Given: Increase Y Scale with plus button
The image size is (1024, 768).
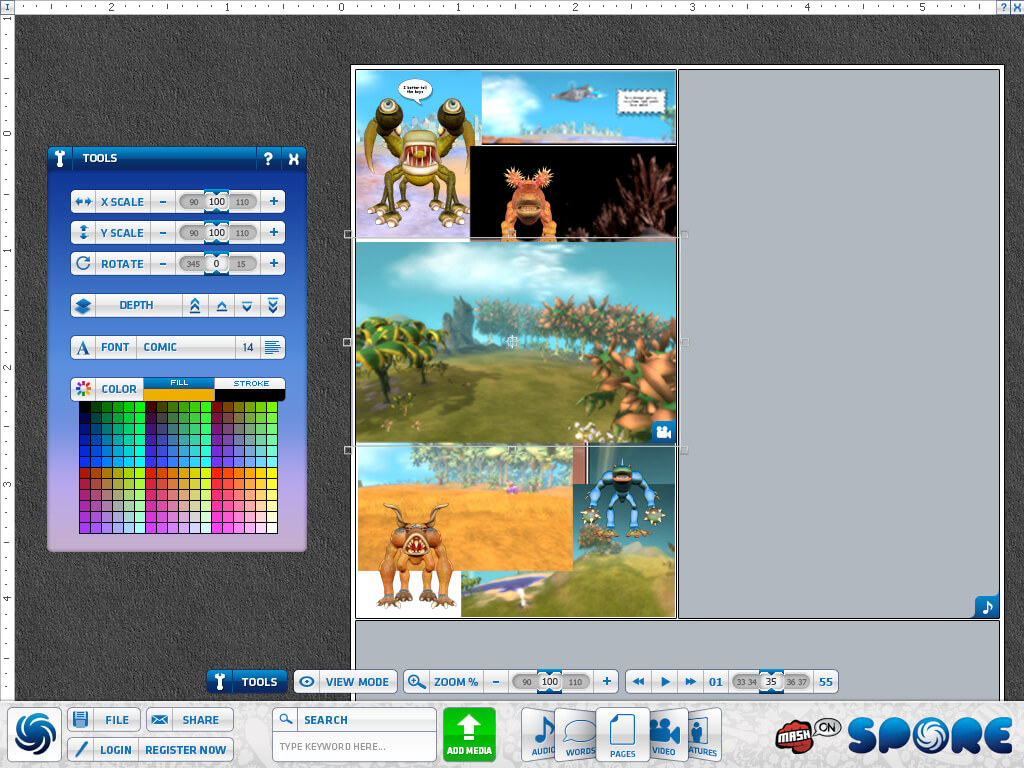Looking at the screenshot, I should click(274, 232).
